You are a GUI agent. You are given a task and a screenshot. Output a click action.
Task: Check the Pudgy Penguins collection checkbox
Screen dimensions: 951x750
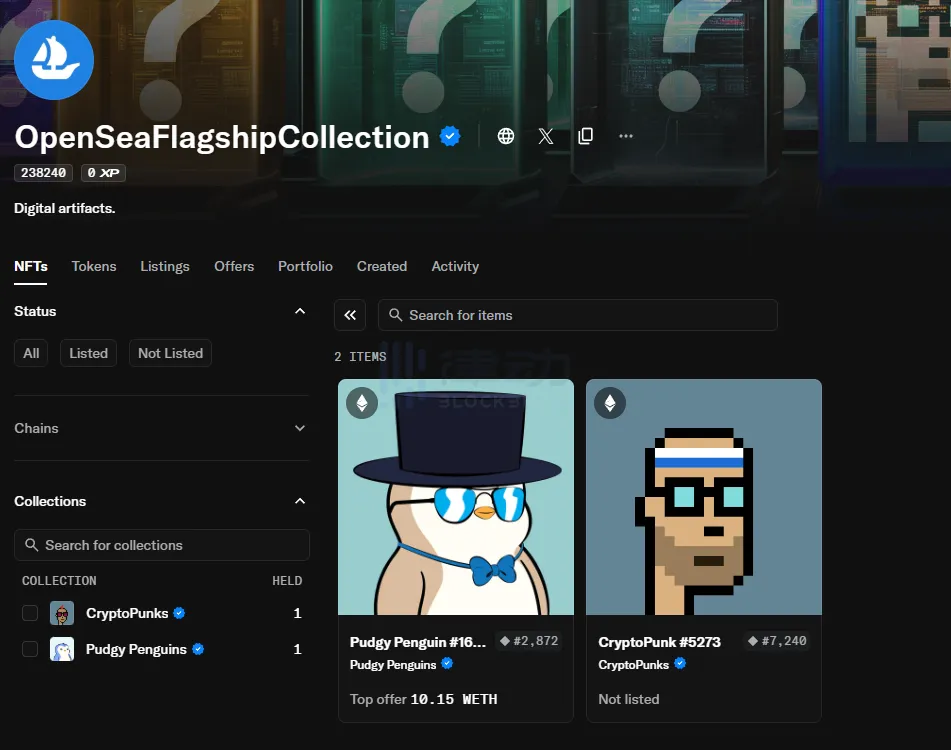tap(30, 649)
